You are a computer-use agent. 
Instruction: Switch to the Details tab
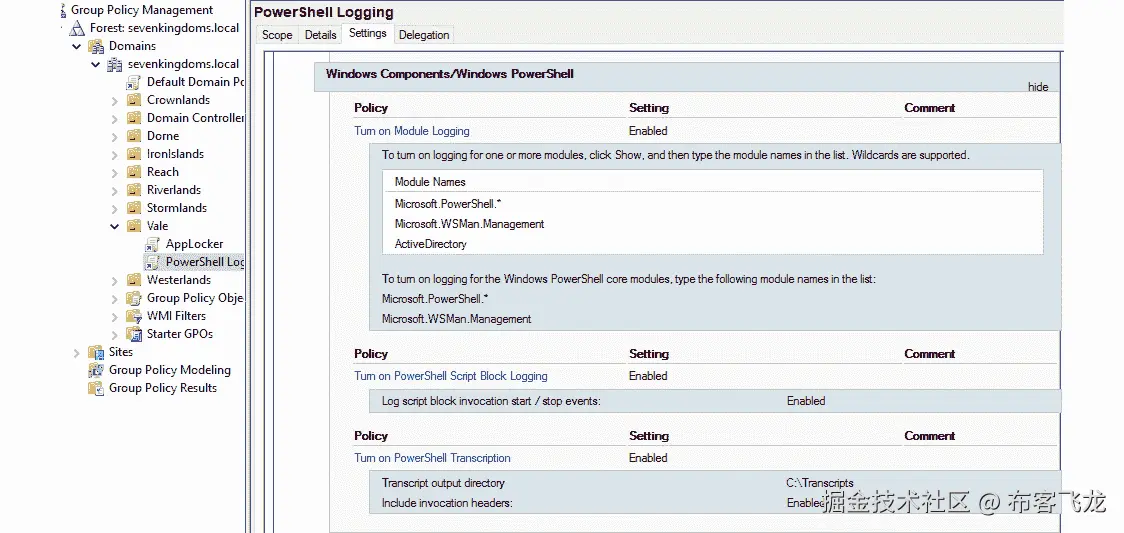pyautogui.click(x=320, y=34)
